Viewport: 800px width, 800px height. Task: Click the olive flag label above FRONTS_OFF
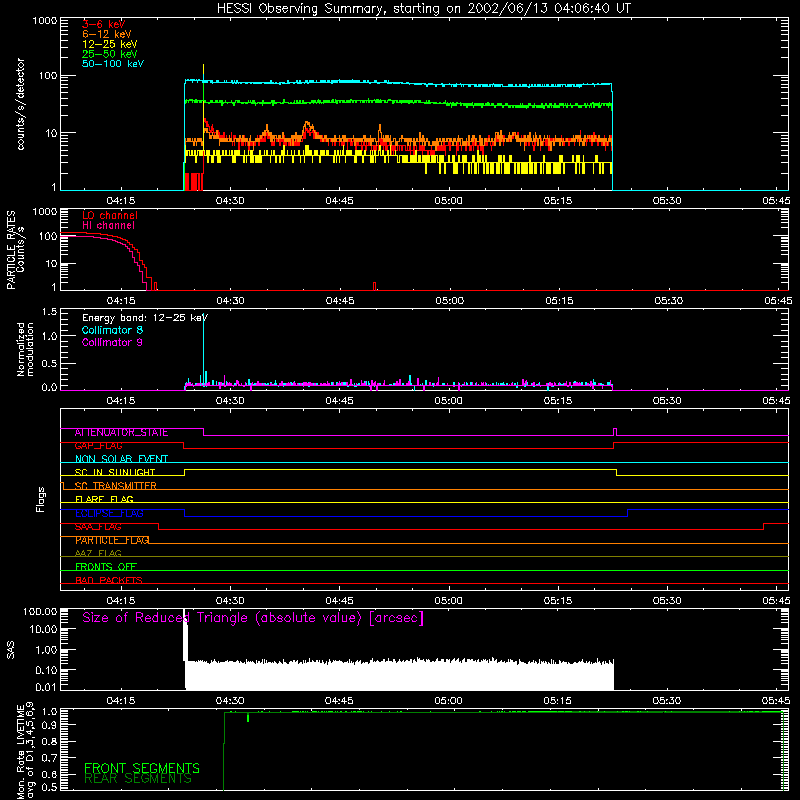tap(98, 553)
